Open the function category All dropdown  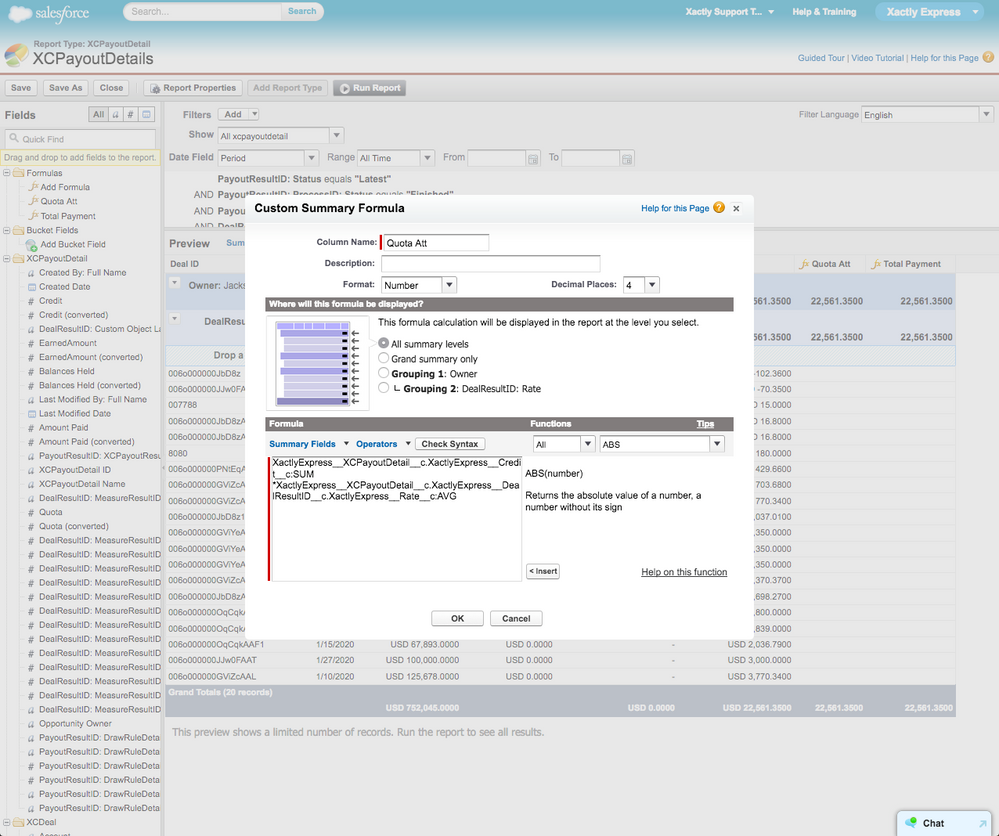point(588,444)
